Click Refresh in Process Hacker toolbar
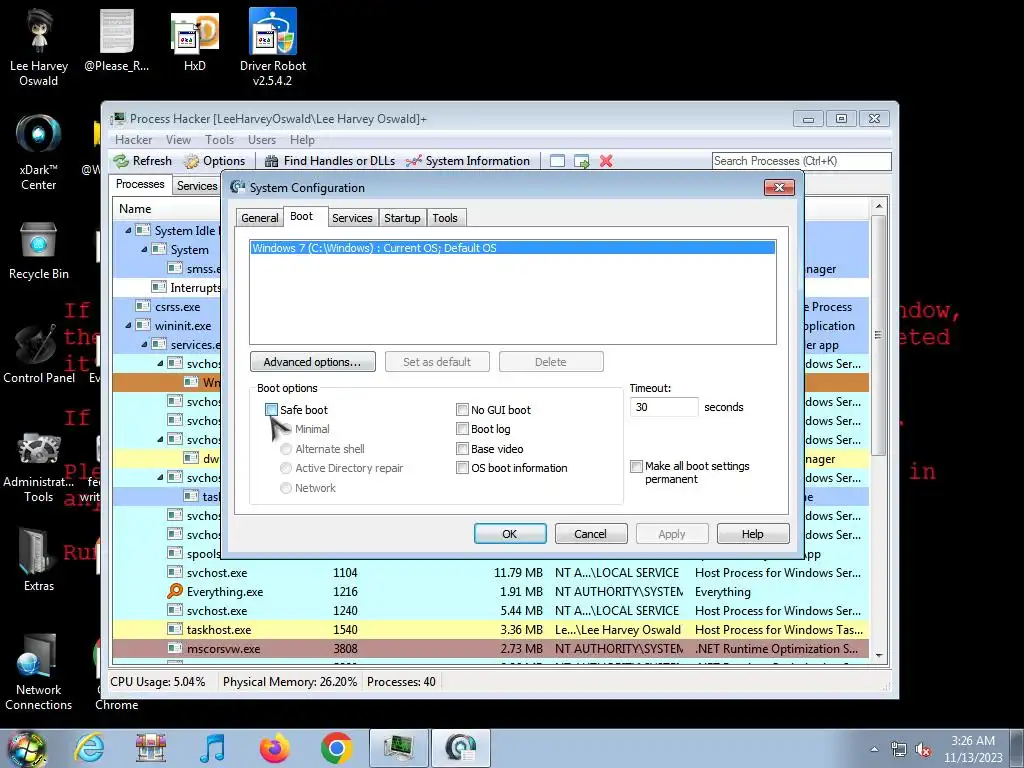Viewport: 1024px width, 768px height. (x=142, y=161)
